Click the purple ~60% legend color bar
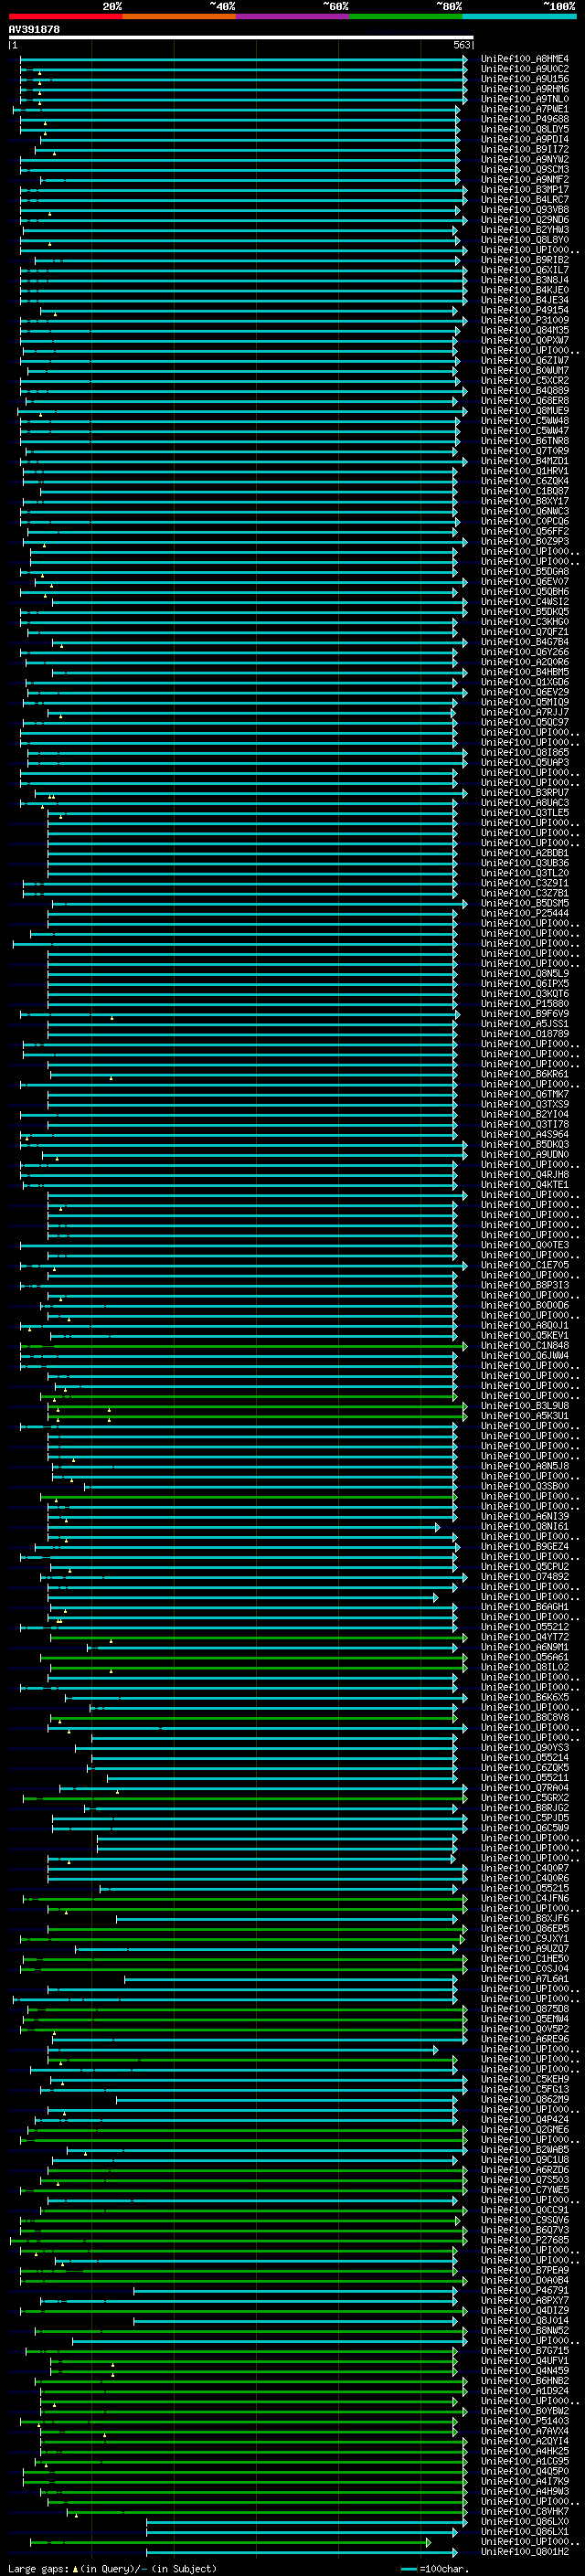The height and width of the screenshot is (2576, 585). point(293,17)
